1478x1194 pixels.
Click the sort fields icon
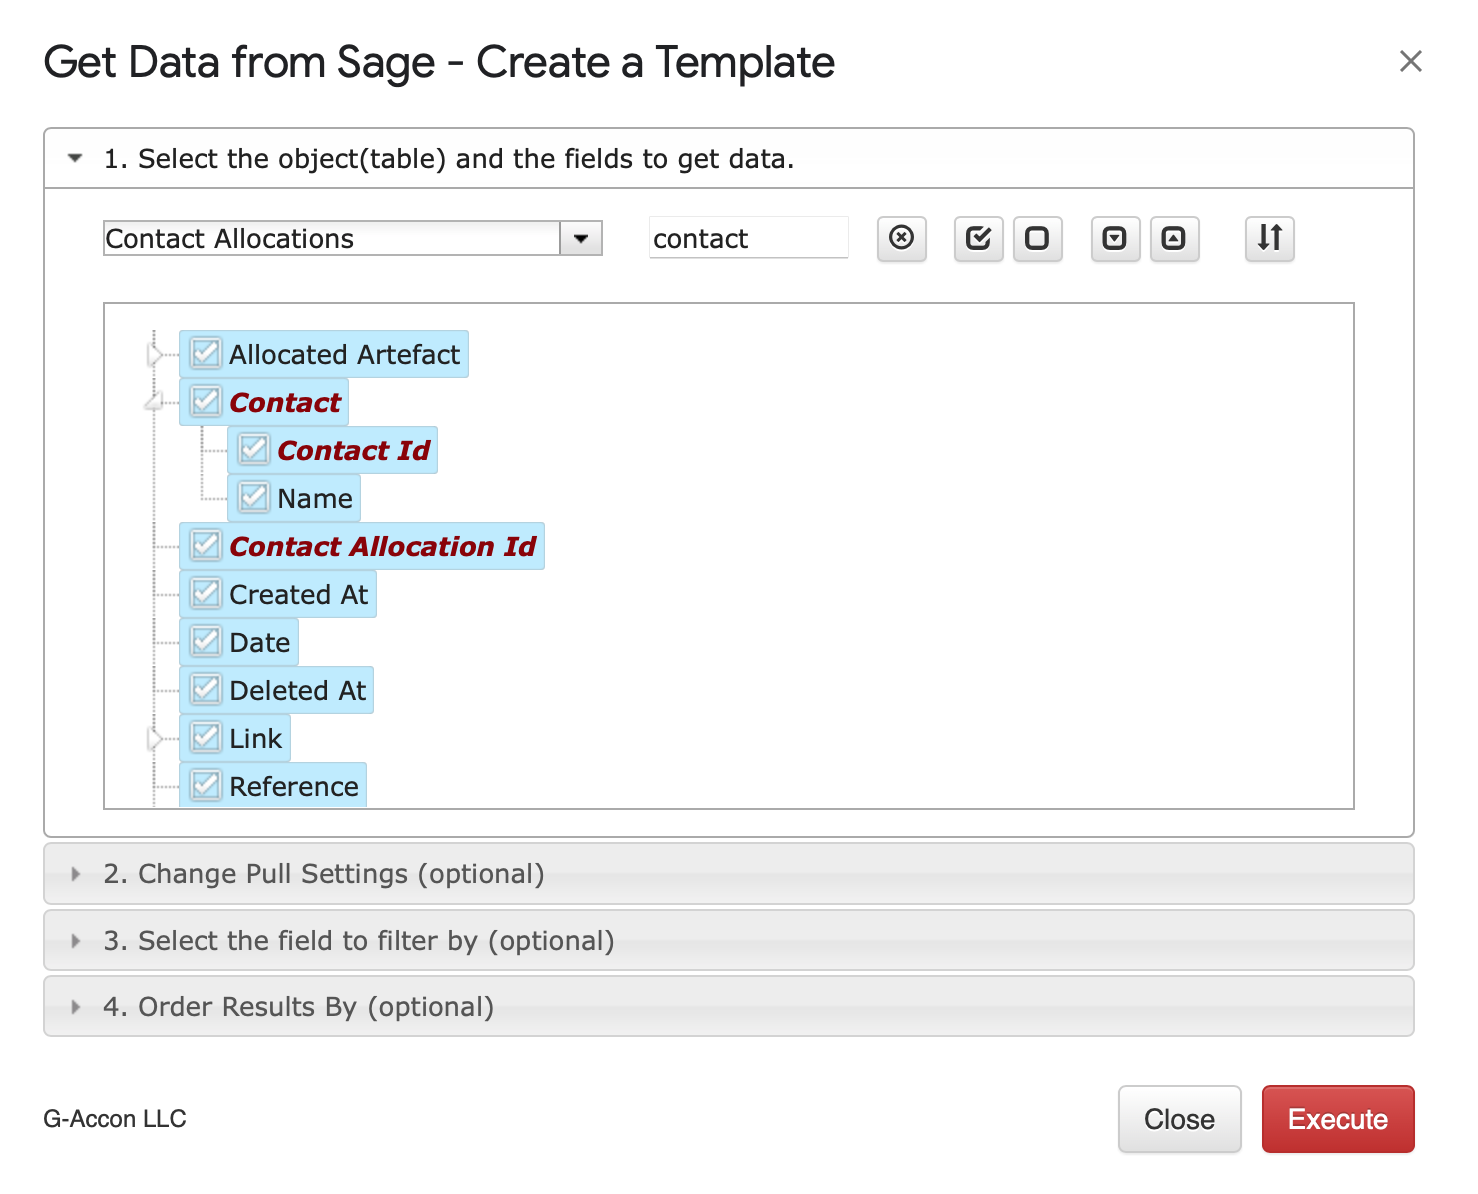coord(1269,239)
